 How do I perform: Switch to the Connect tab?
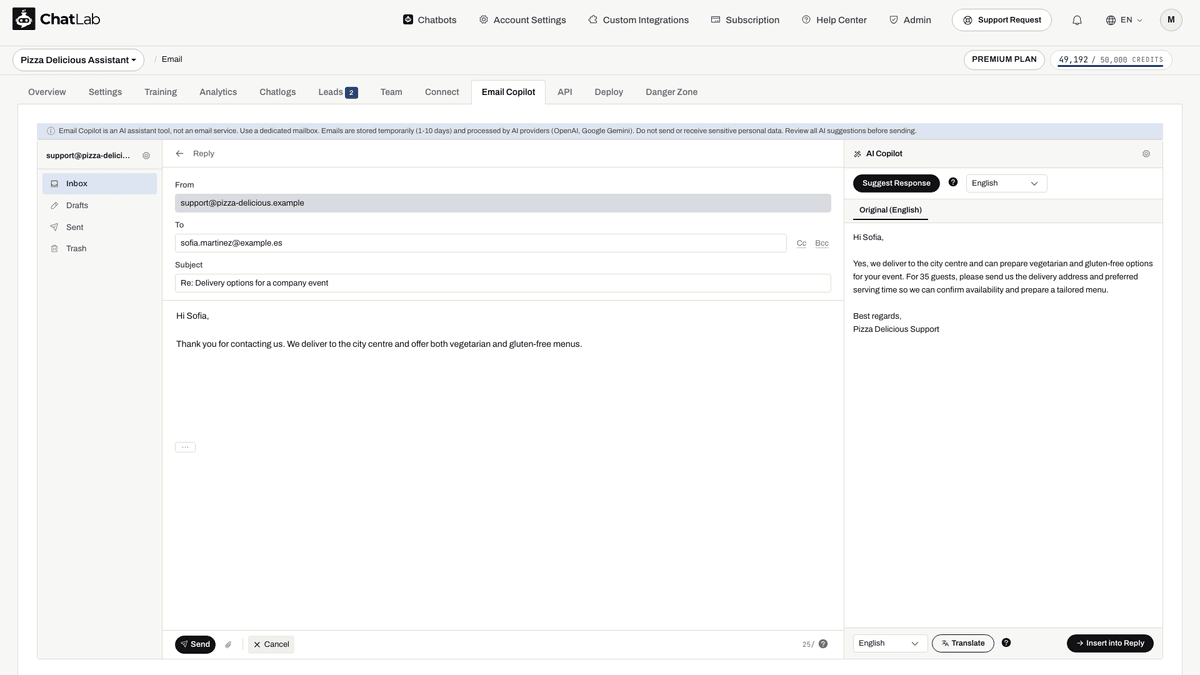(x=442, y=92)
